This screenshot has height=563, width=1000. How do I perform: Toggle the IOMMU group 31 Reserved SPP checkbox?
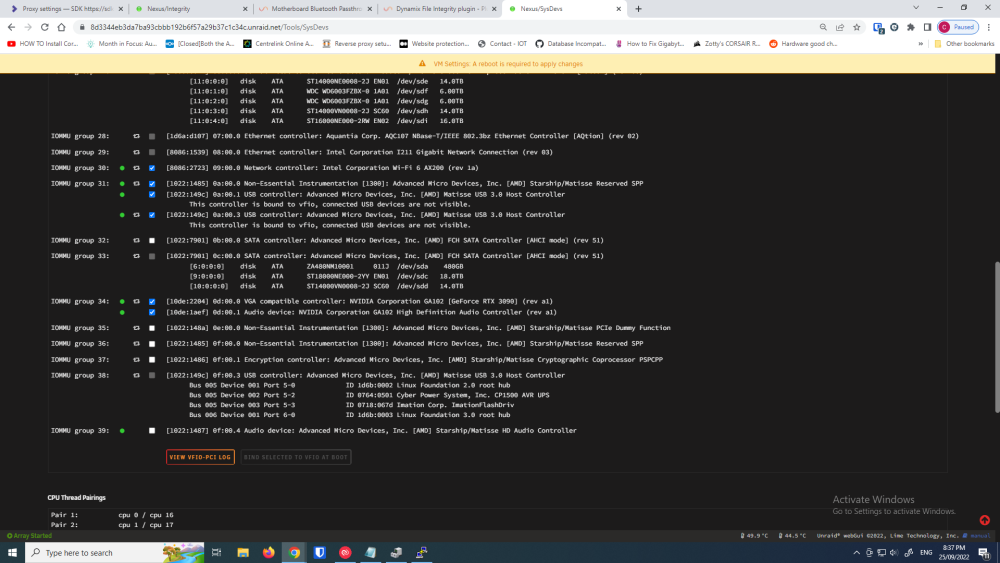152,184
